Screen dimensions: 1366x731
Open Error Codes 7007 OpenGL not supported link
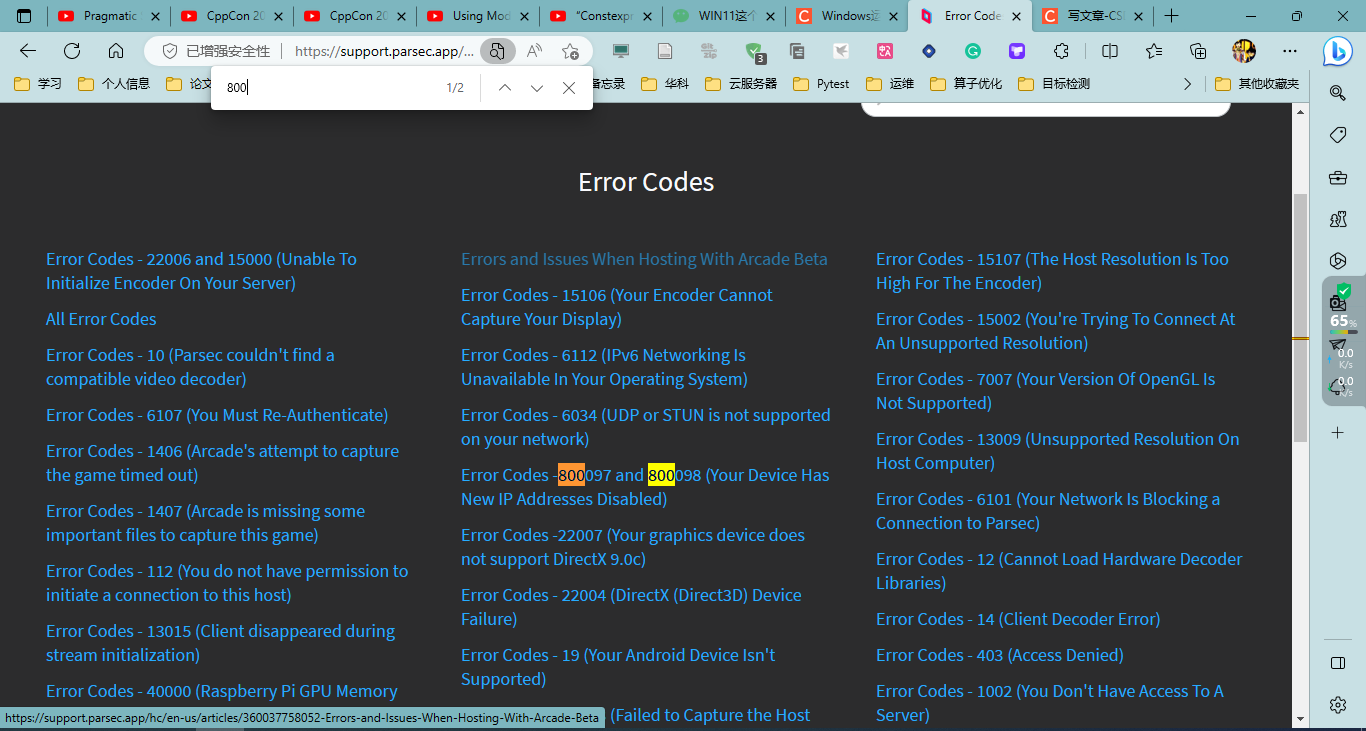click(x=1046, y=391)
